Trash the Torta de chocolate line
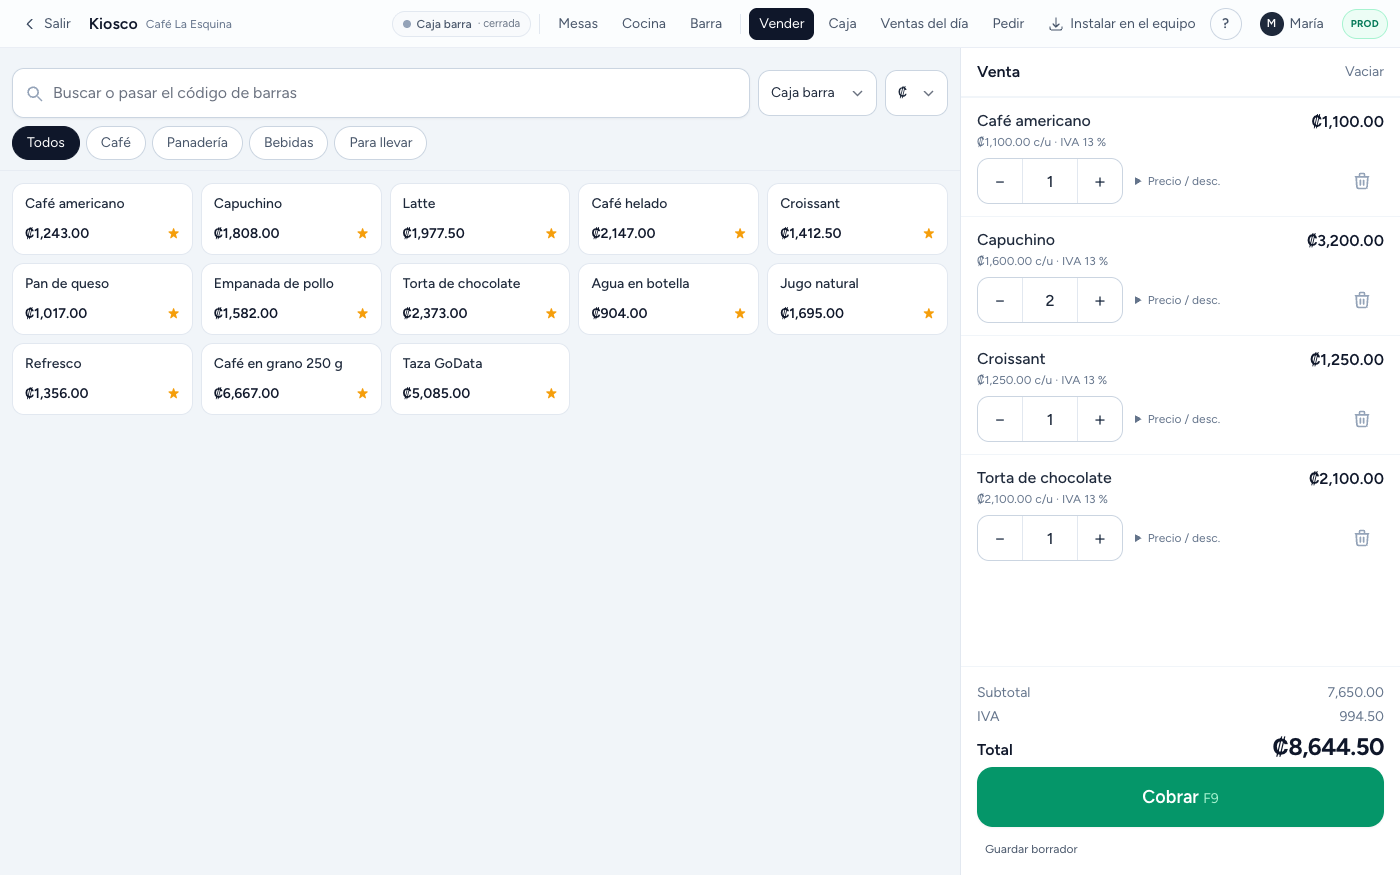Viewport: 1400px width, 875px height. 1361,538
